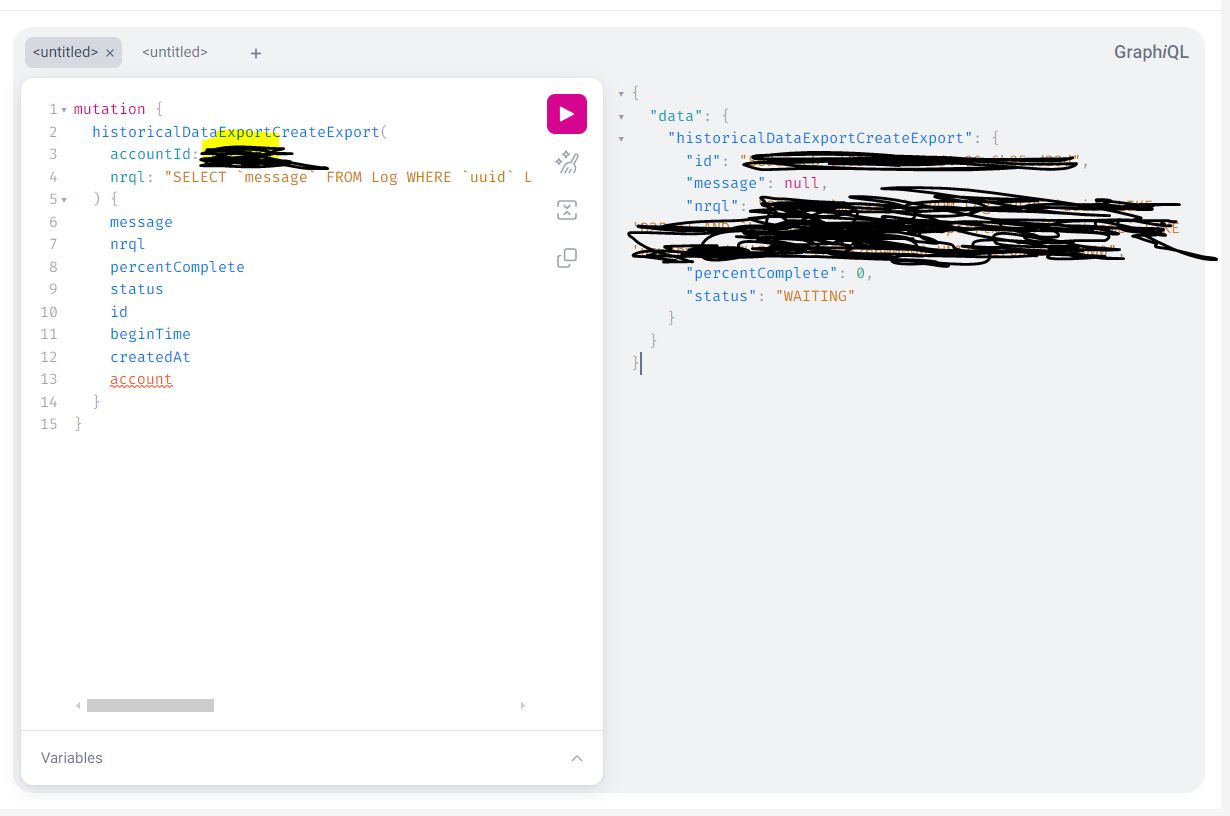1230x816 pixels.
Task: Click the message field on line 6
Action: pos(141,222)
